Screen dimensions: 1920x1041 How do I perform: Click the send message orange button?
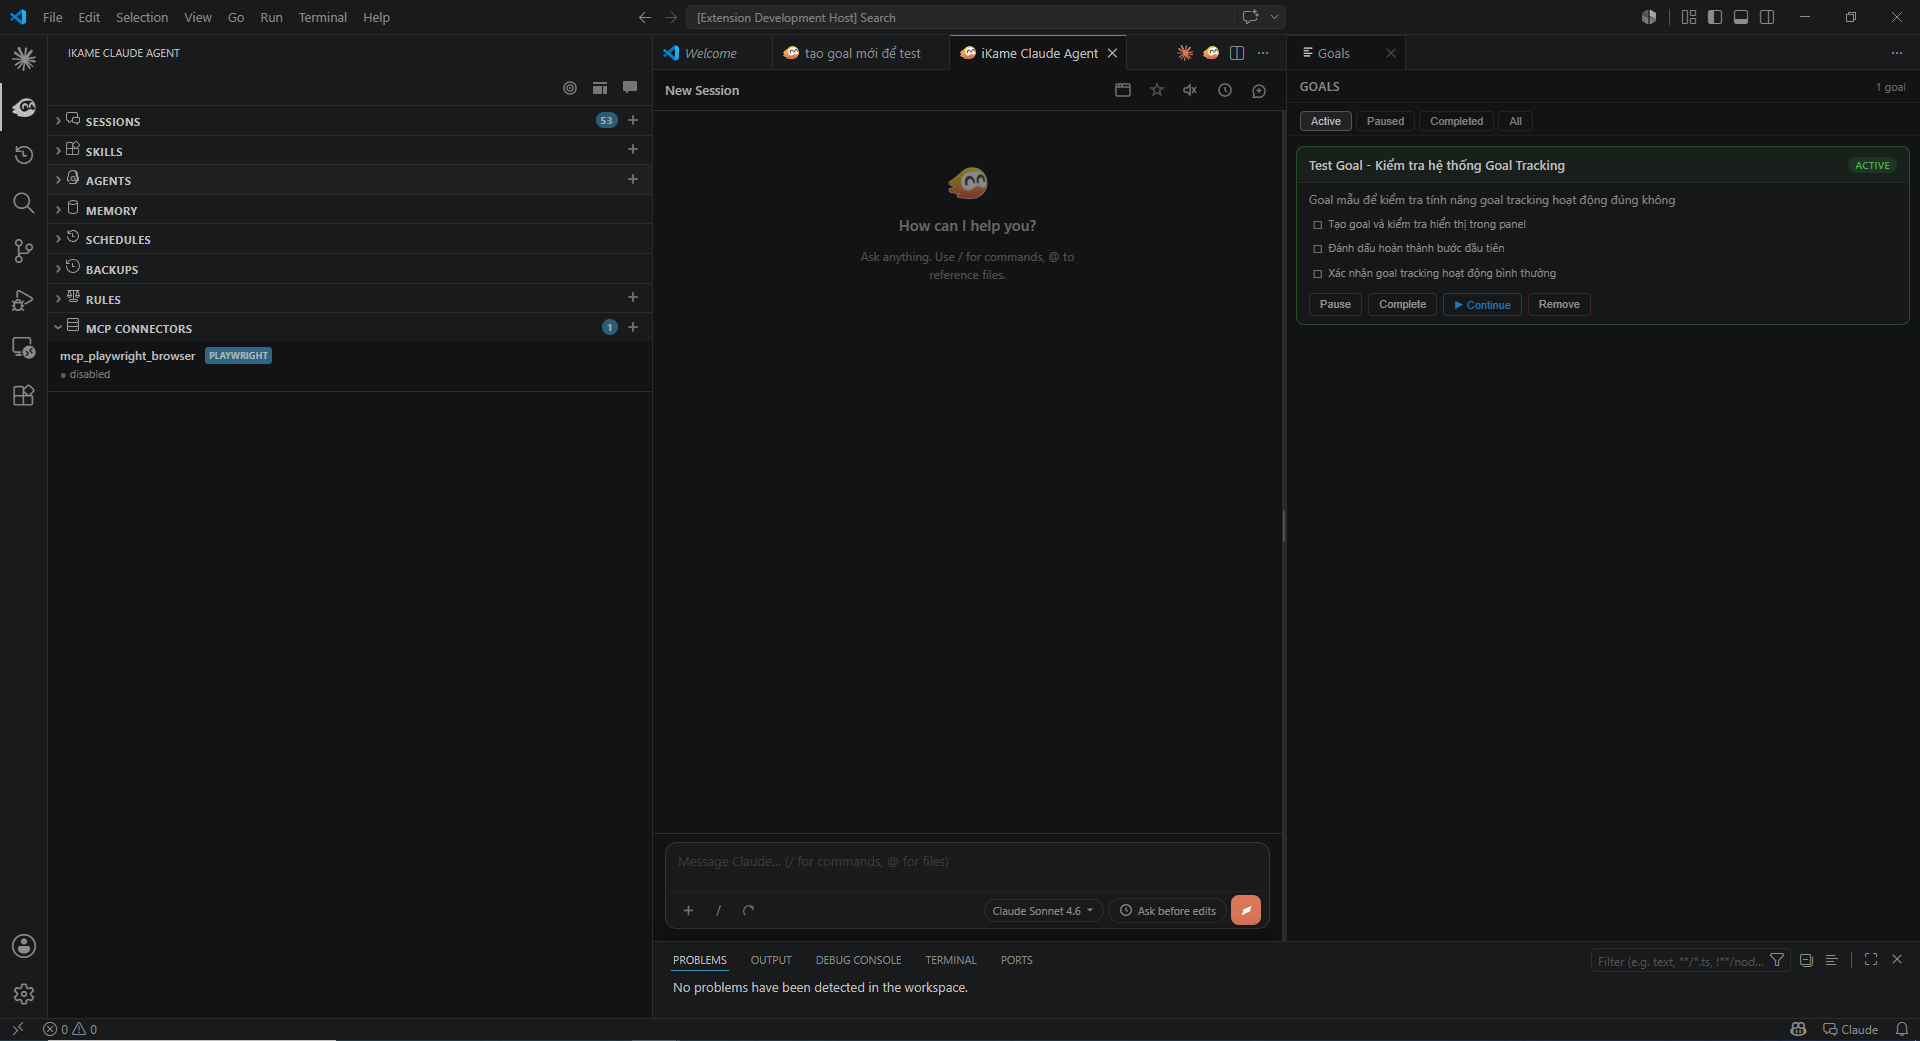click(1246, 910)
